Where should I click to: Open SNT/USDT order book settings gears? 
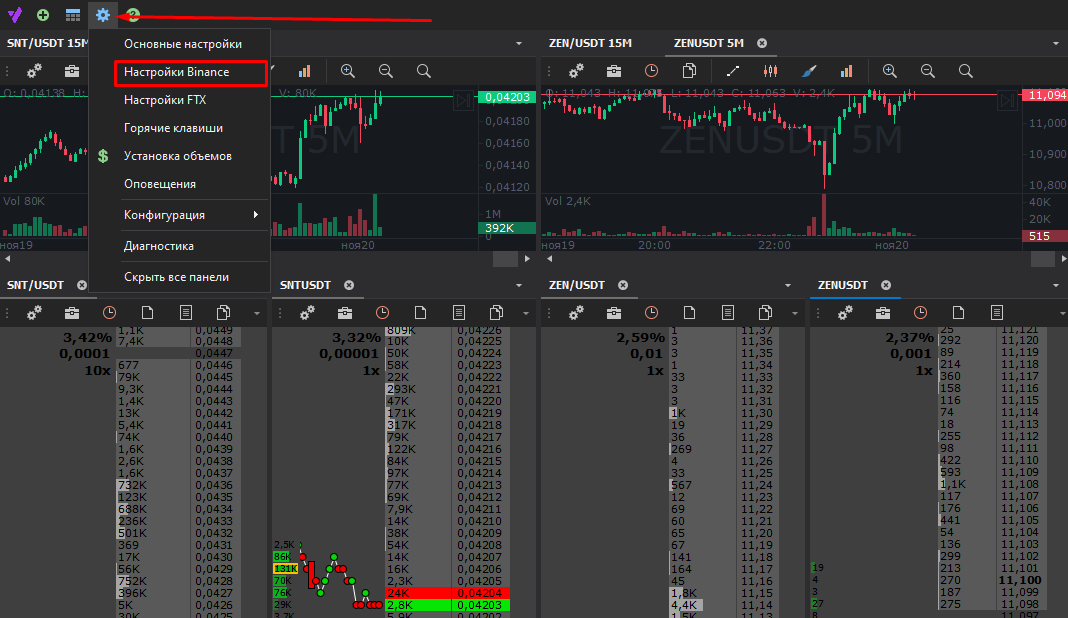tap(34, 313)
